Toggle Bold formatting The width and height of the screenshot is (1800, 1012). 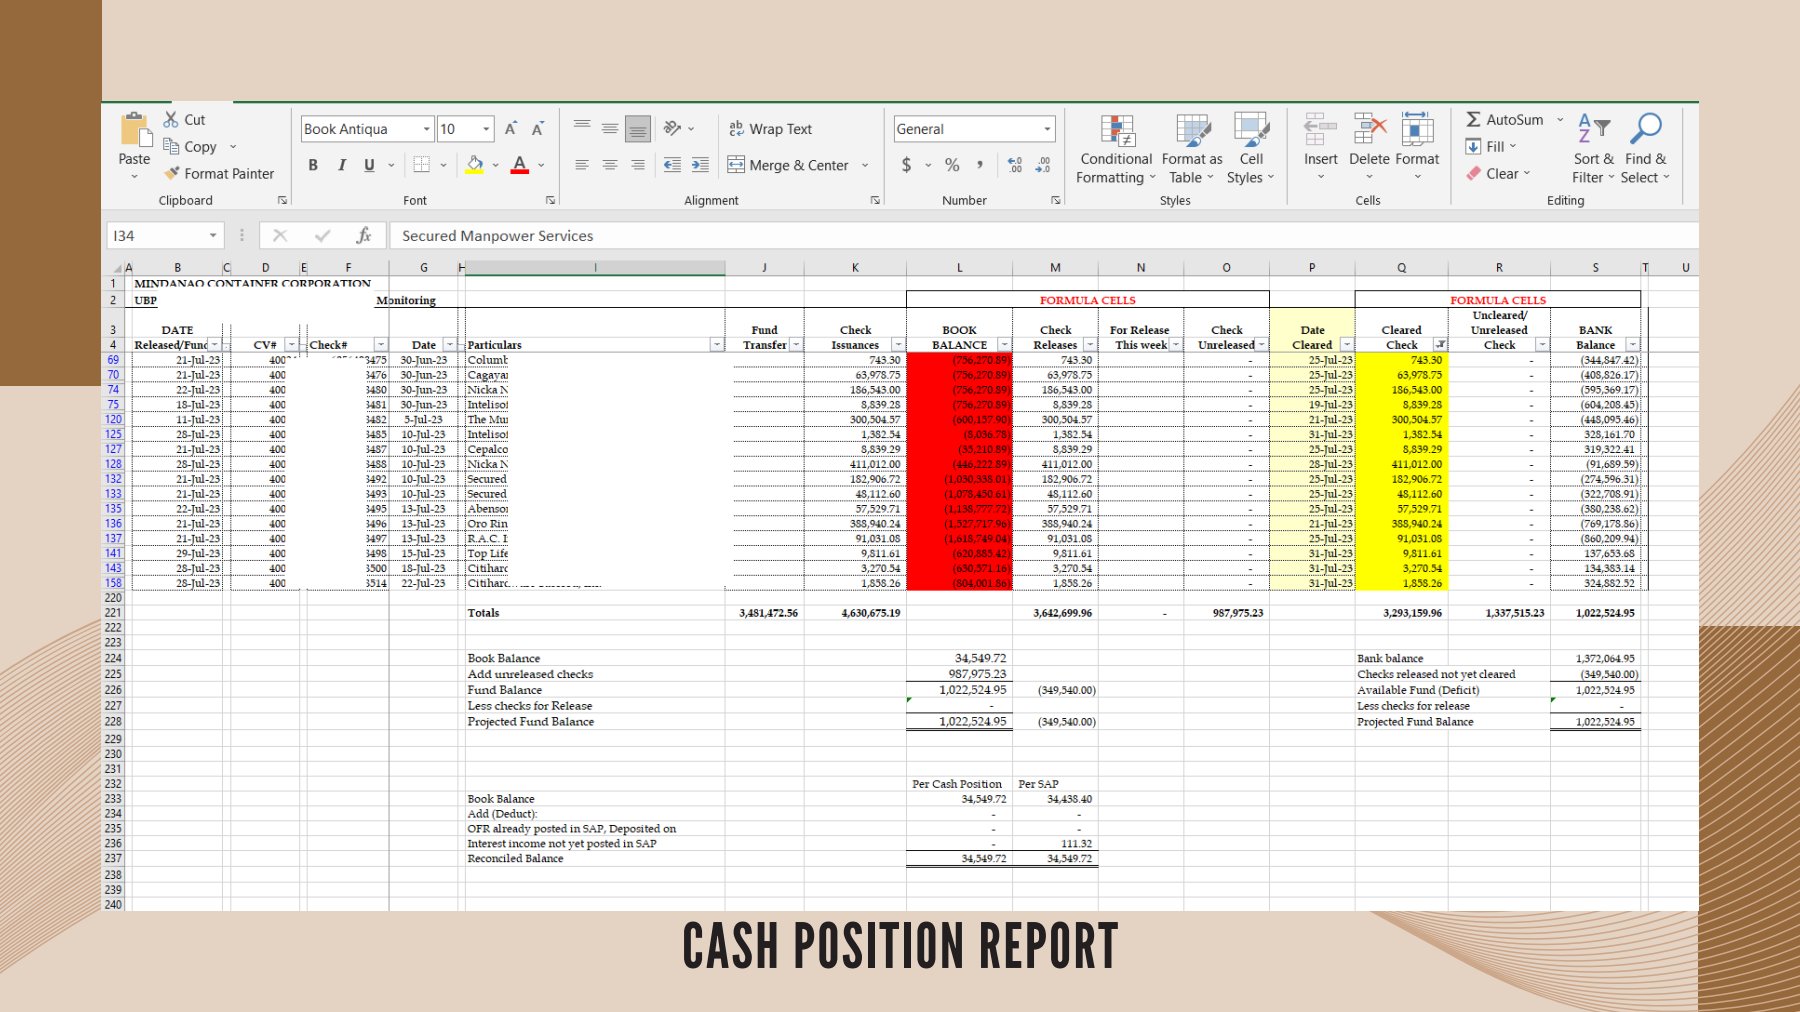313,165
